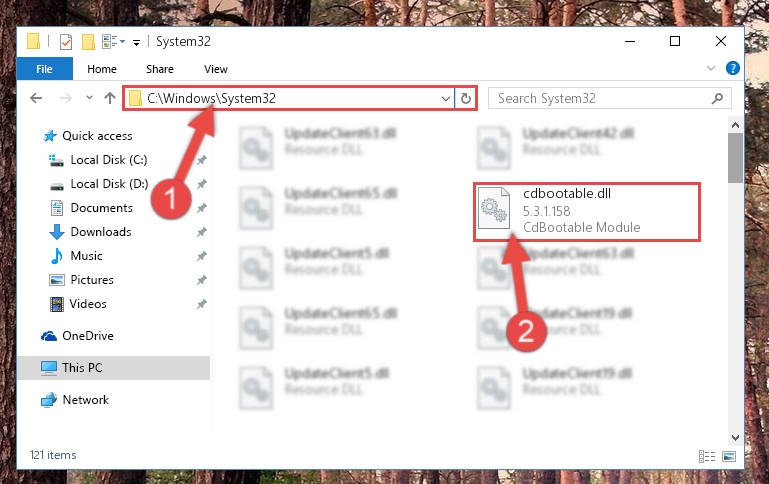Click the Properties icon in quick access toolbar
This screenshot has height=484, width=769.
(66, 42)
